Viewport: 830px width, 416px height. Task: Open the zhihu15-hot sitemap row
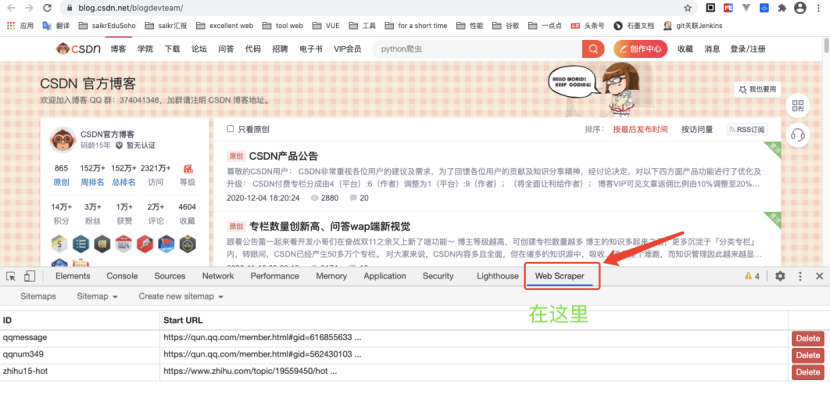tap(396, 372)
